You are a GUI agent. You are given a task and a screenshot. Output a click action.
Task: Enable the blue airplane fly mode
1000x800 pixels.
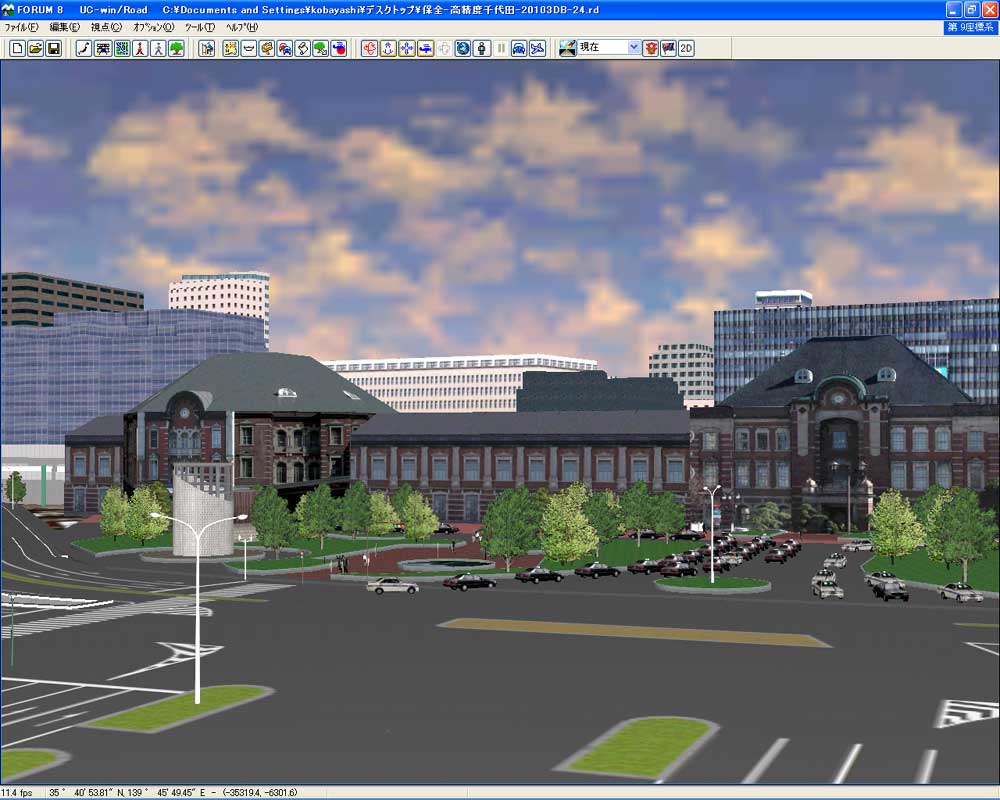(425, 48)
